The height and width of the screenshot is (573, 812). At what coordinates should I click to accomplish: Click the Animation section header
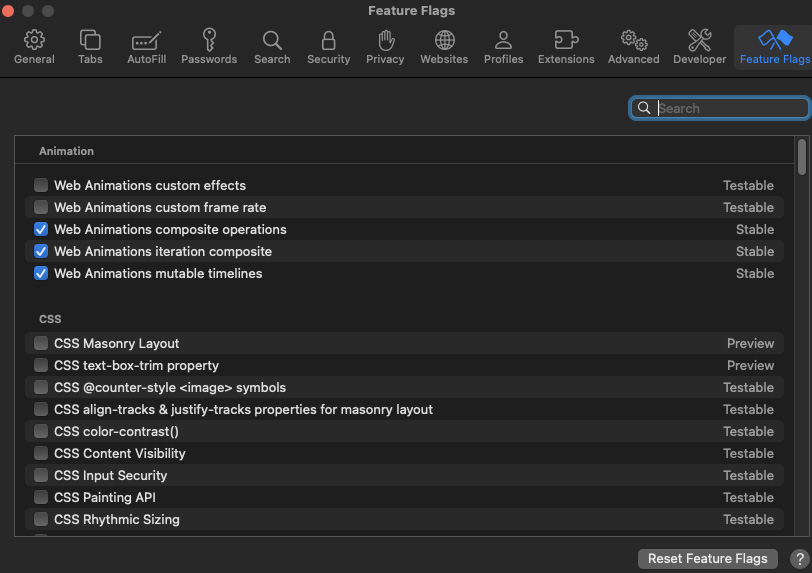[x=66, y=151]
